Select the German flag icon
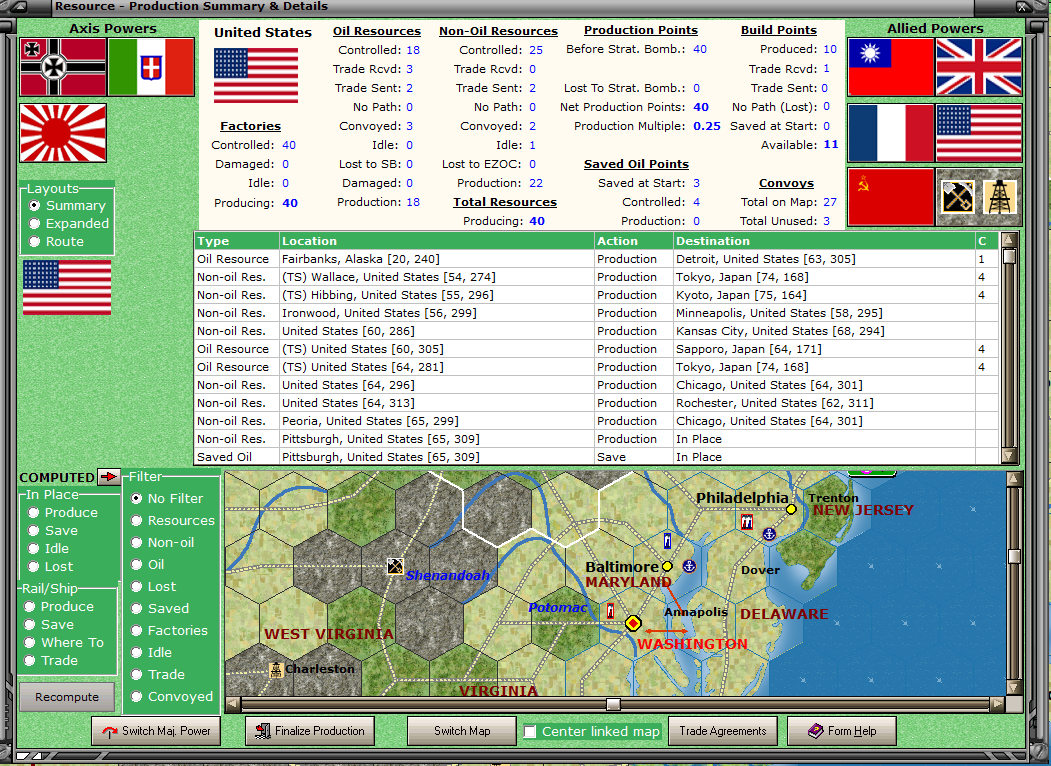 pyautogui.click(x=63, y=67)
